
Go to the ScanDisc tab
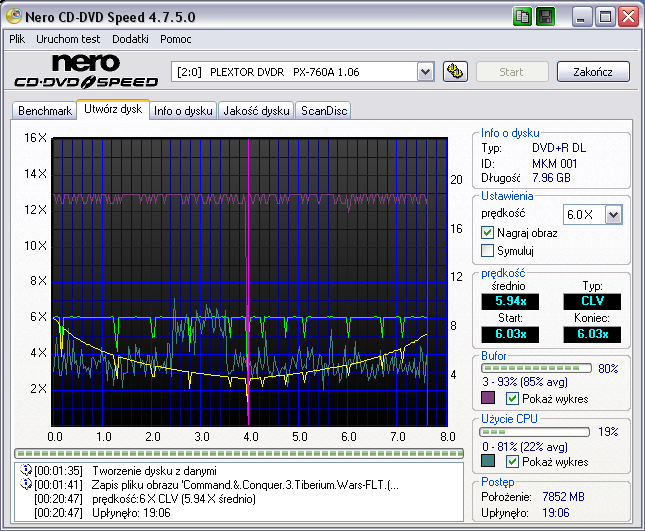pos(324,111)
